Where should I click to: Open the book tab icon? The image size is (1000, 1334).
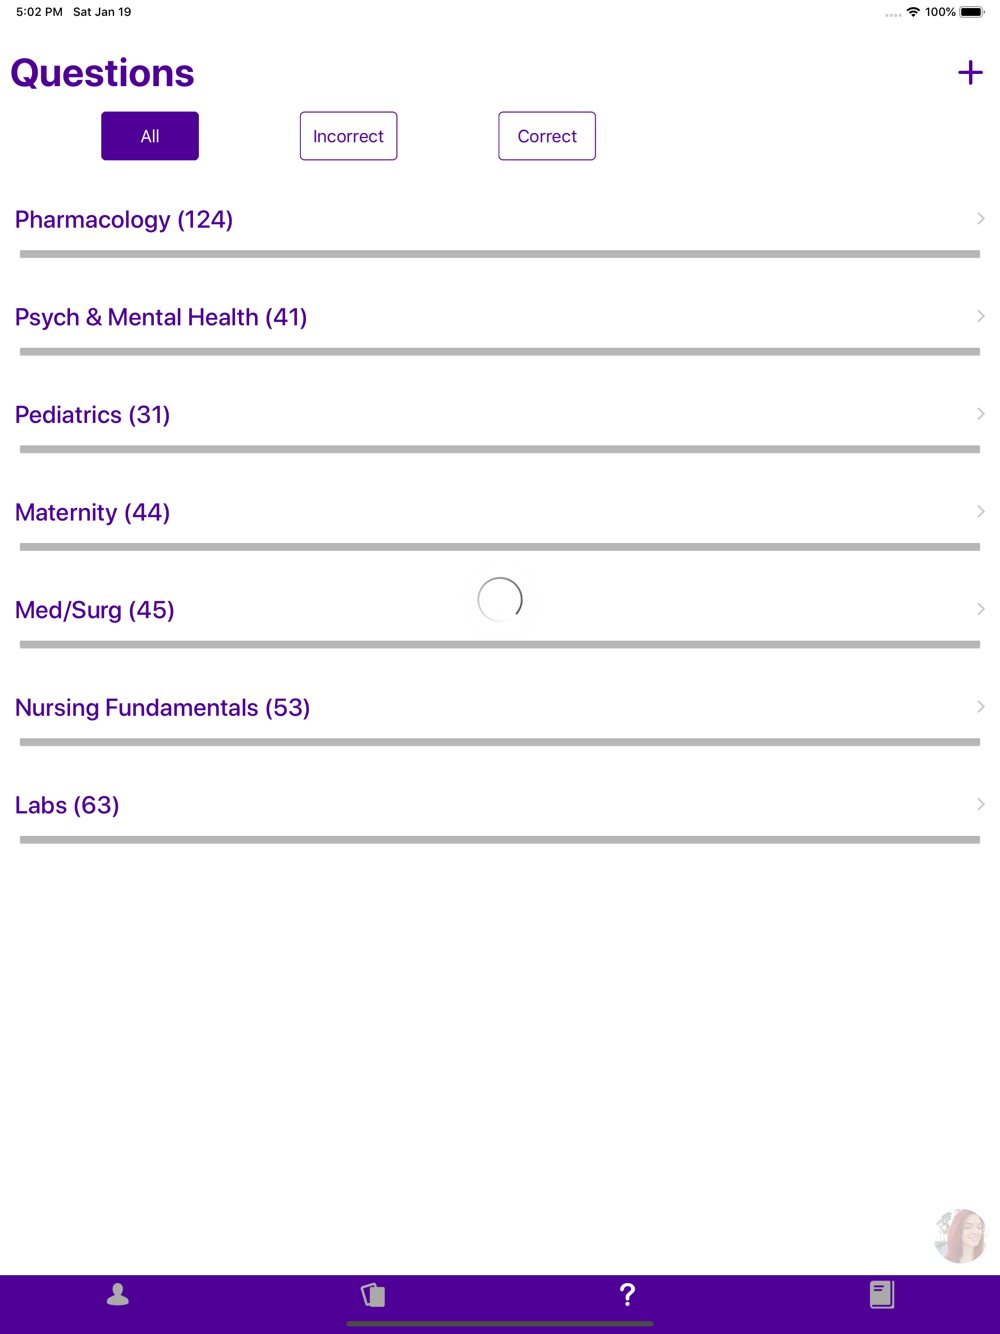point(881,1295)
